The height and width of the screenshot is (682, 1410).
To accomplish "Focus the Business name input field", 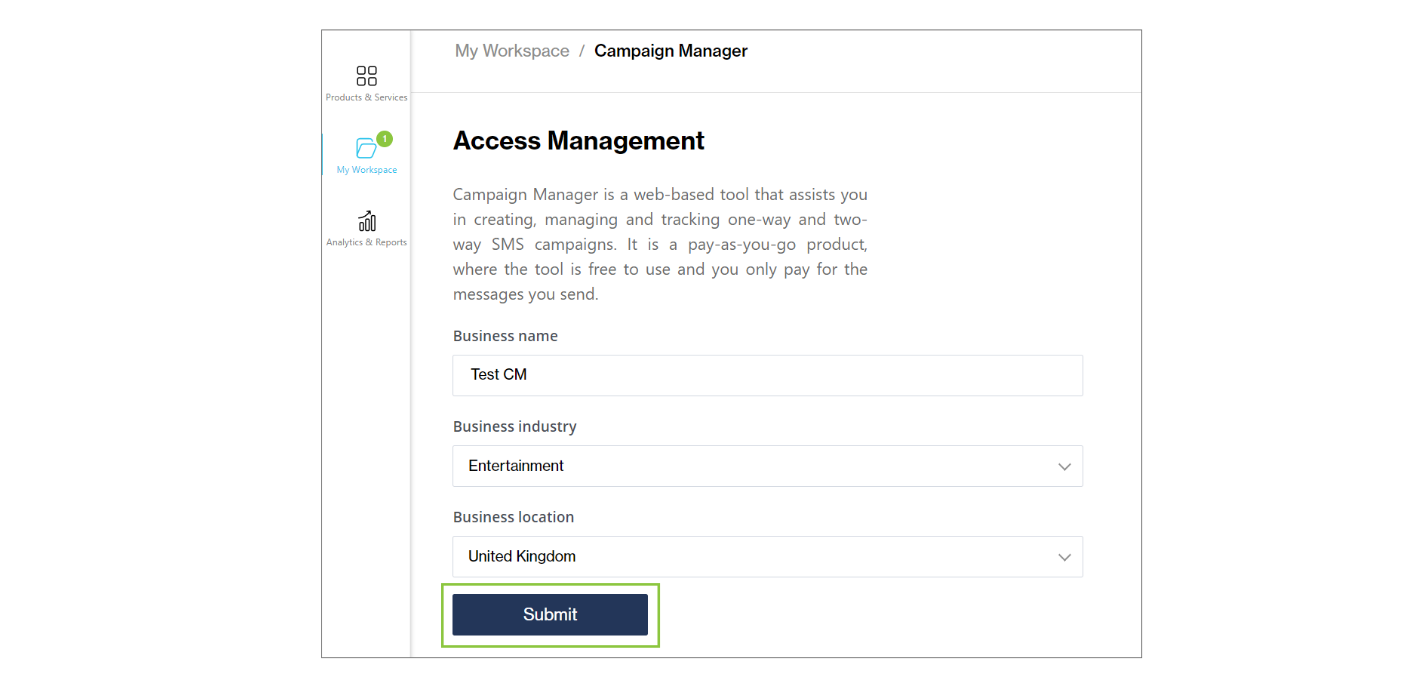I will coord(767,375).
